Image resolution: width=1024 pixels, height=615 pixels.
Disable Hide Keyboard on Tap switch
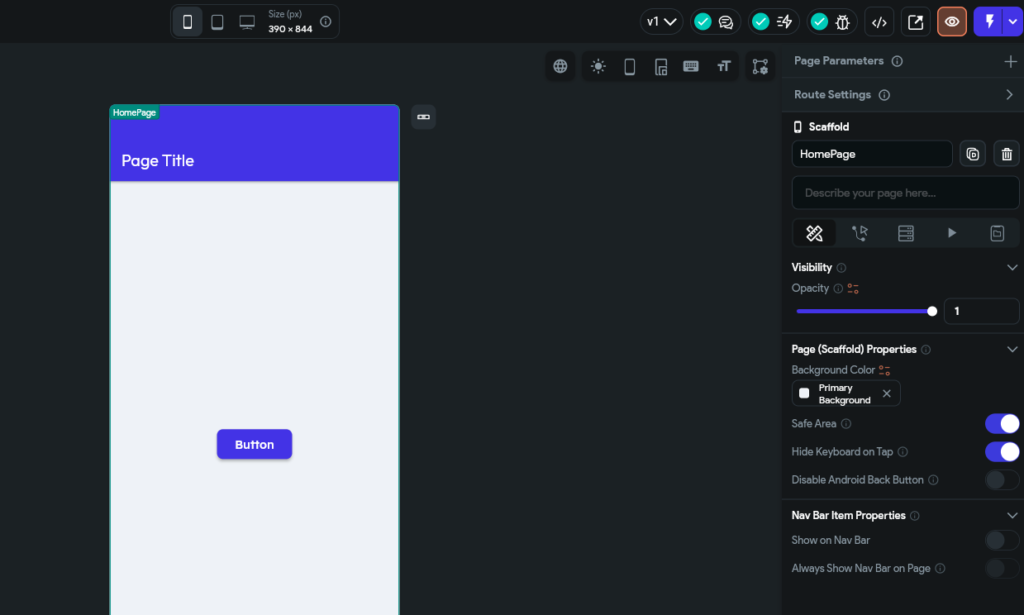(x=1002, y=452)
